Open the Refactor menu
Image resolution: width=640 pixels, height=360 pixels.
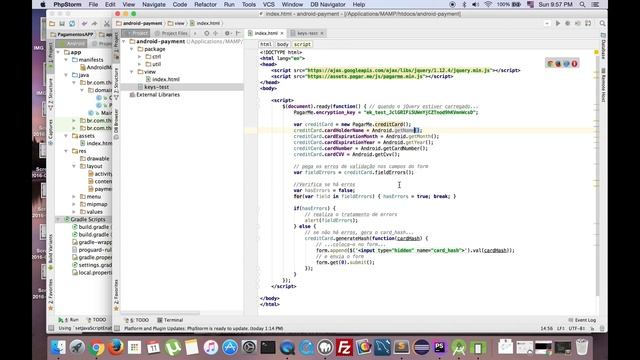point(205,4)
